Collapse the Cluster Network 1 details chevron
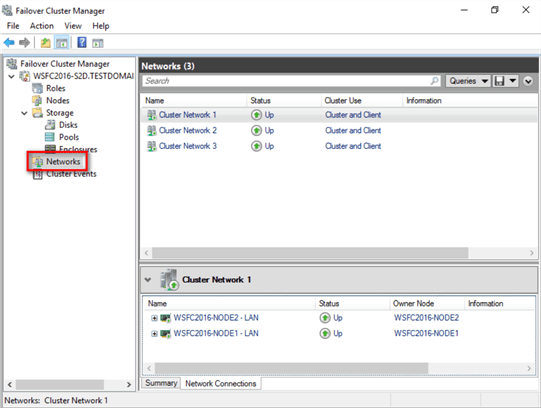This screenshot has height=408, width=541. 148,280
